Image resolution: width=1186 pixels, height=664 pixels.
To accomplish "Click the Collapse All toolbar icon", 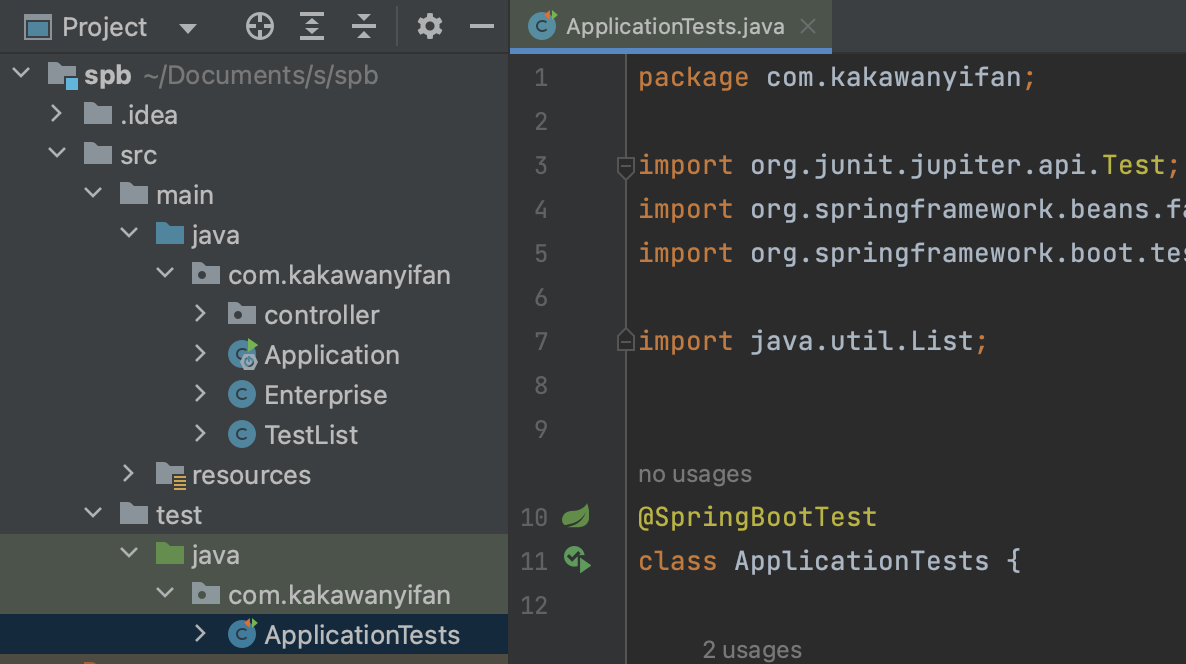I will click(x=364, y=27).
